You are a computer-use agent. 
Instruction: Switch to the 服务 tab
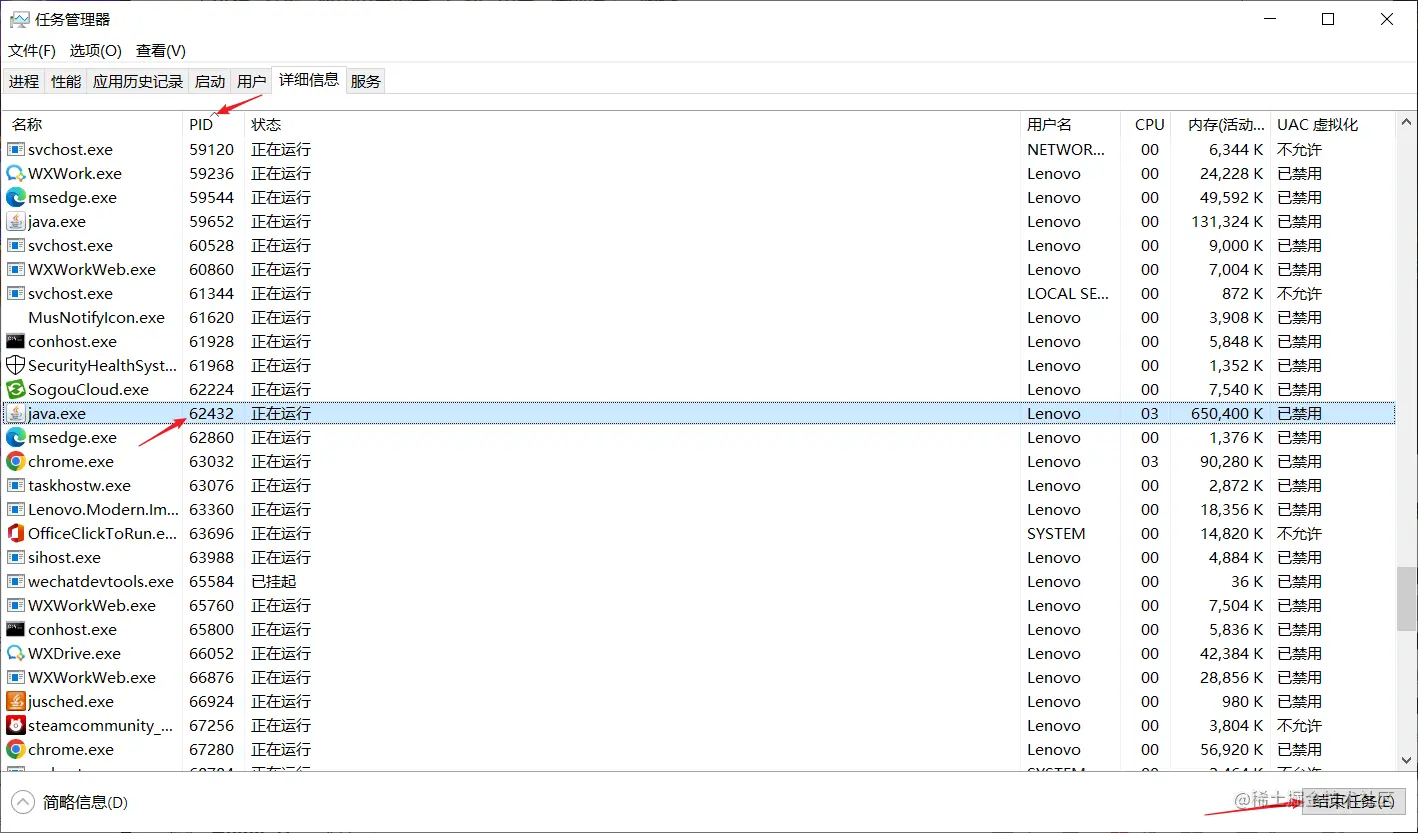pos(366,81)
